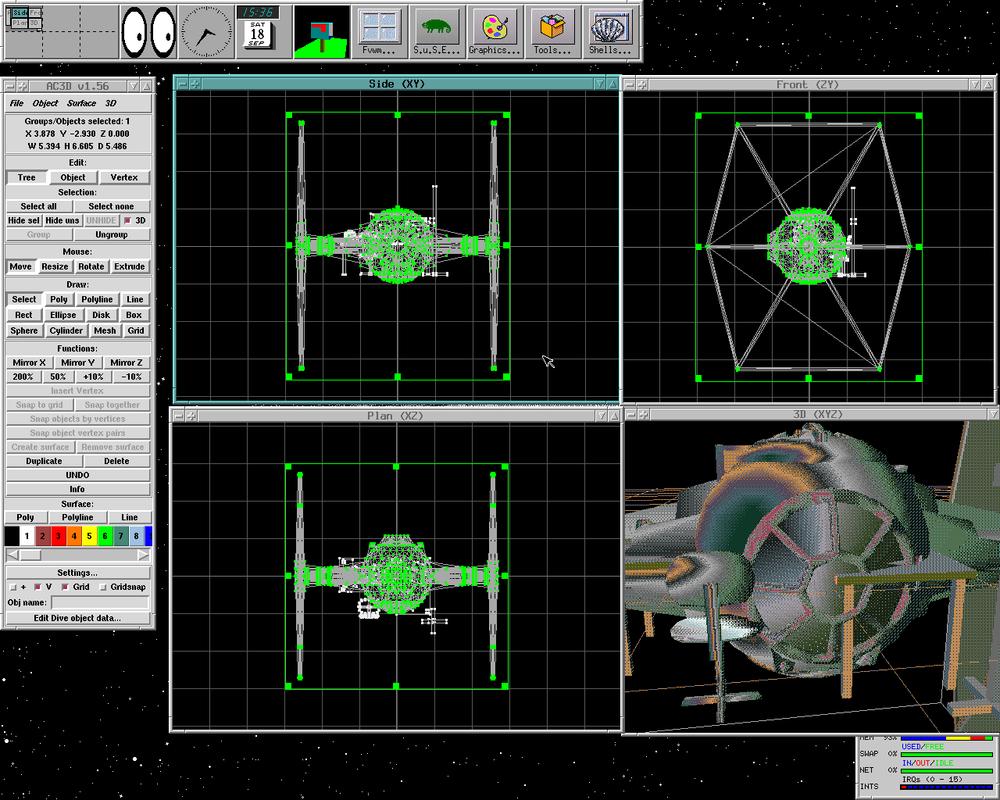The width and height of the screenshot is (1000, 800).
Task: Switch Edit mode to Tree
Action: click(x=27, y=177)
